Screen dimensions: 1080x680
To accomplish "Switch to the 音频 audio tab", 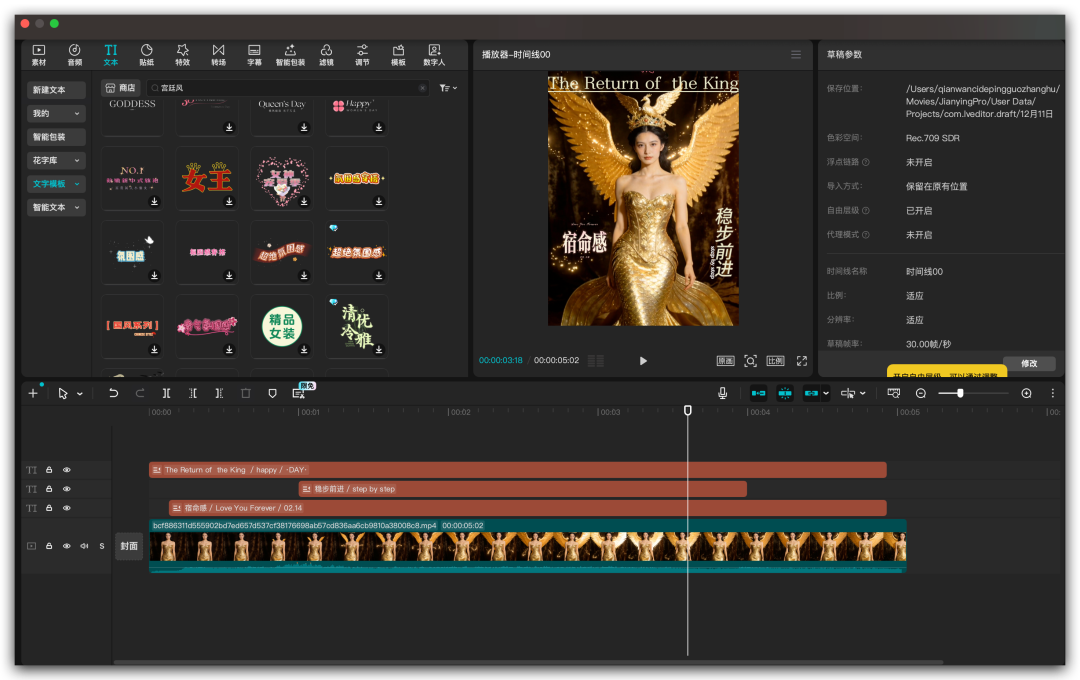I will pos(75,54).
